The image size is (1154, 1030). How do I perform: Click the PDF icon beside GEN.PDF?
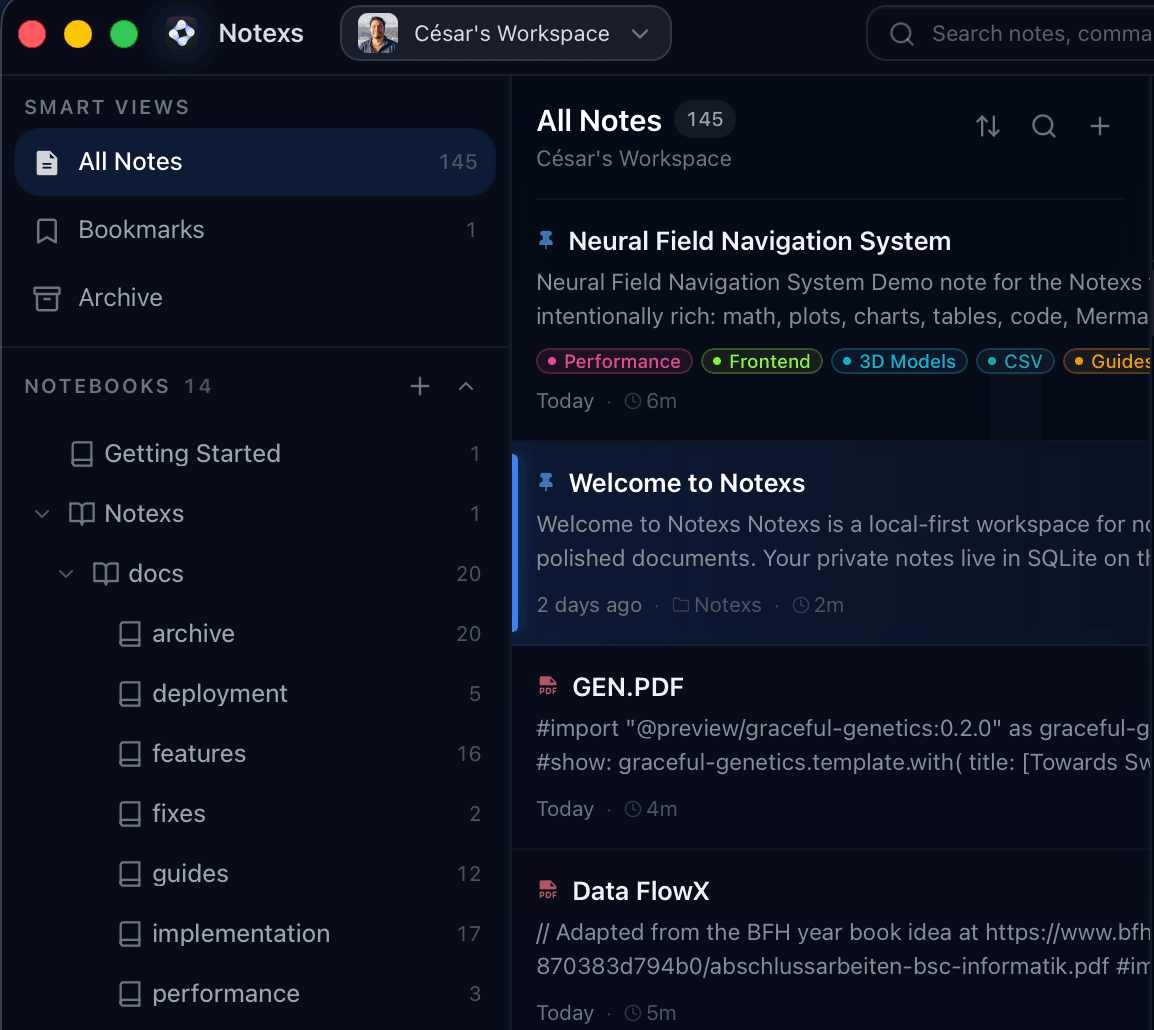click(548, 686)
